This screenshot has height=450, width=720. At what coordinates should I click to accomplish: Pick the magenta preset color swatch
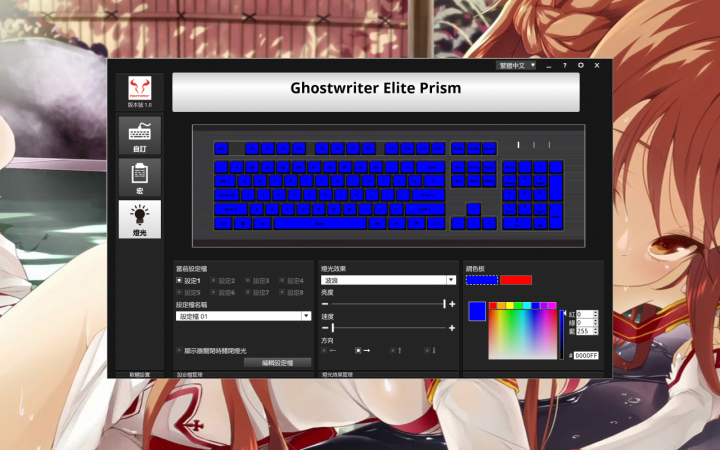[x=552, y=305]
